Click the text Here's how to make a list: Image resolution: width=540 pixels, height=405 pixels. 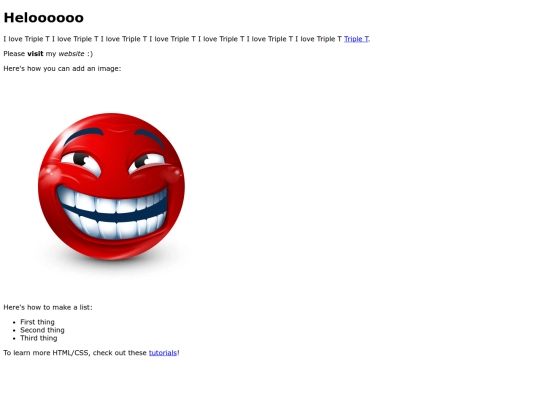[48, 307]
